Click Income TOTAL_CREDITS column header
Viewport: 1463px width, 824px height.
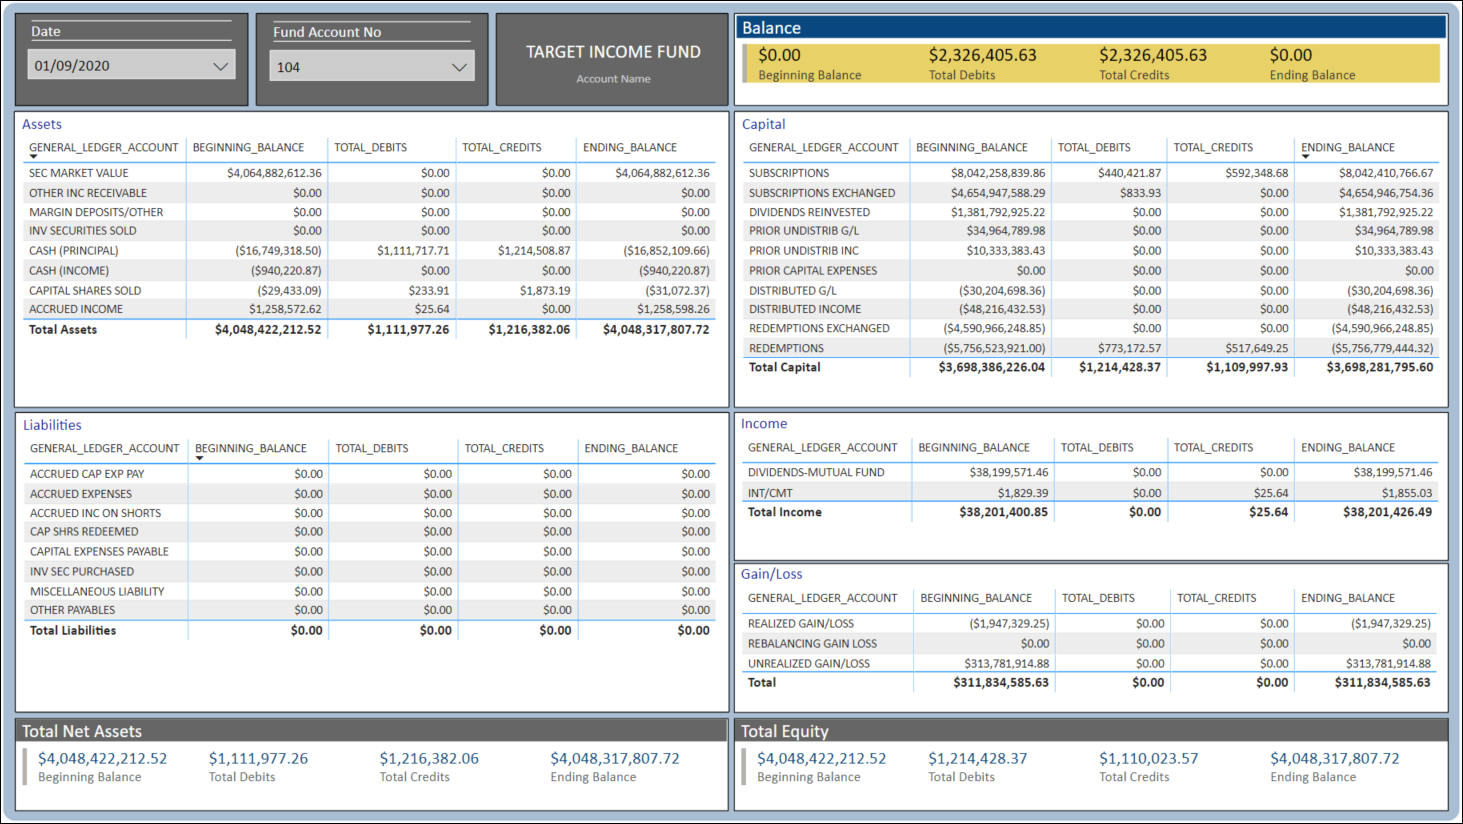pyautogui.click(x=1213, y=447)
